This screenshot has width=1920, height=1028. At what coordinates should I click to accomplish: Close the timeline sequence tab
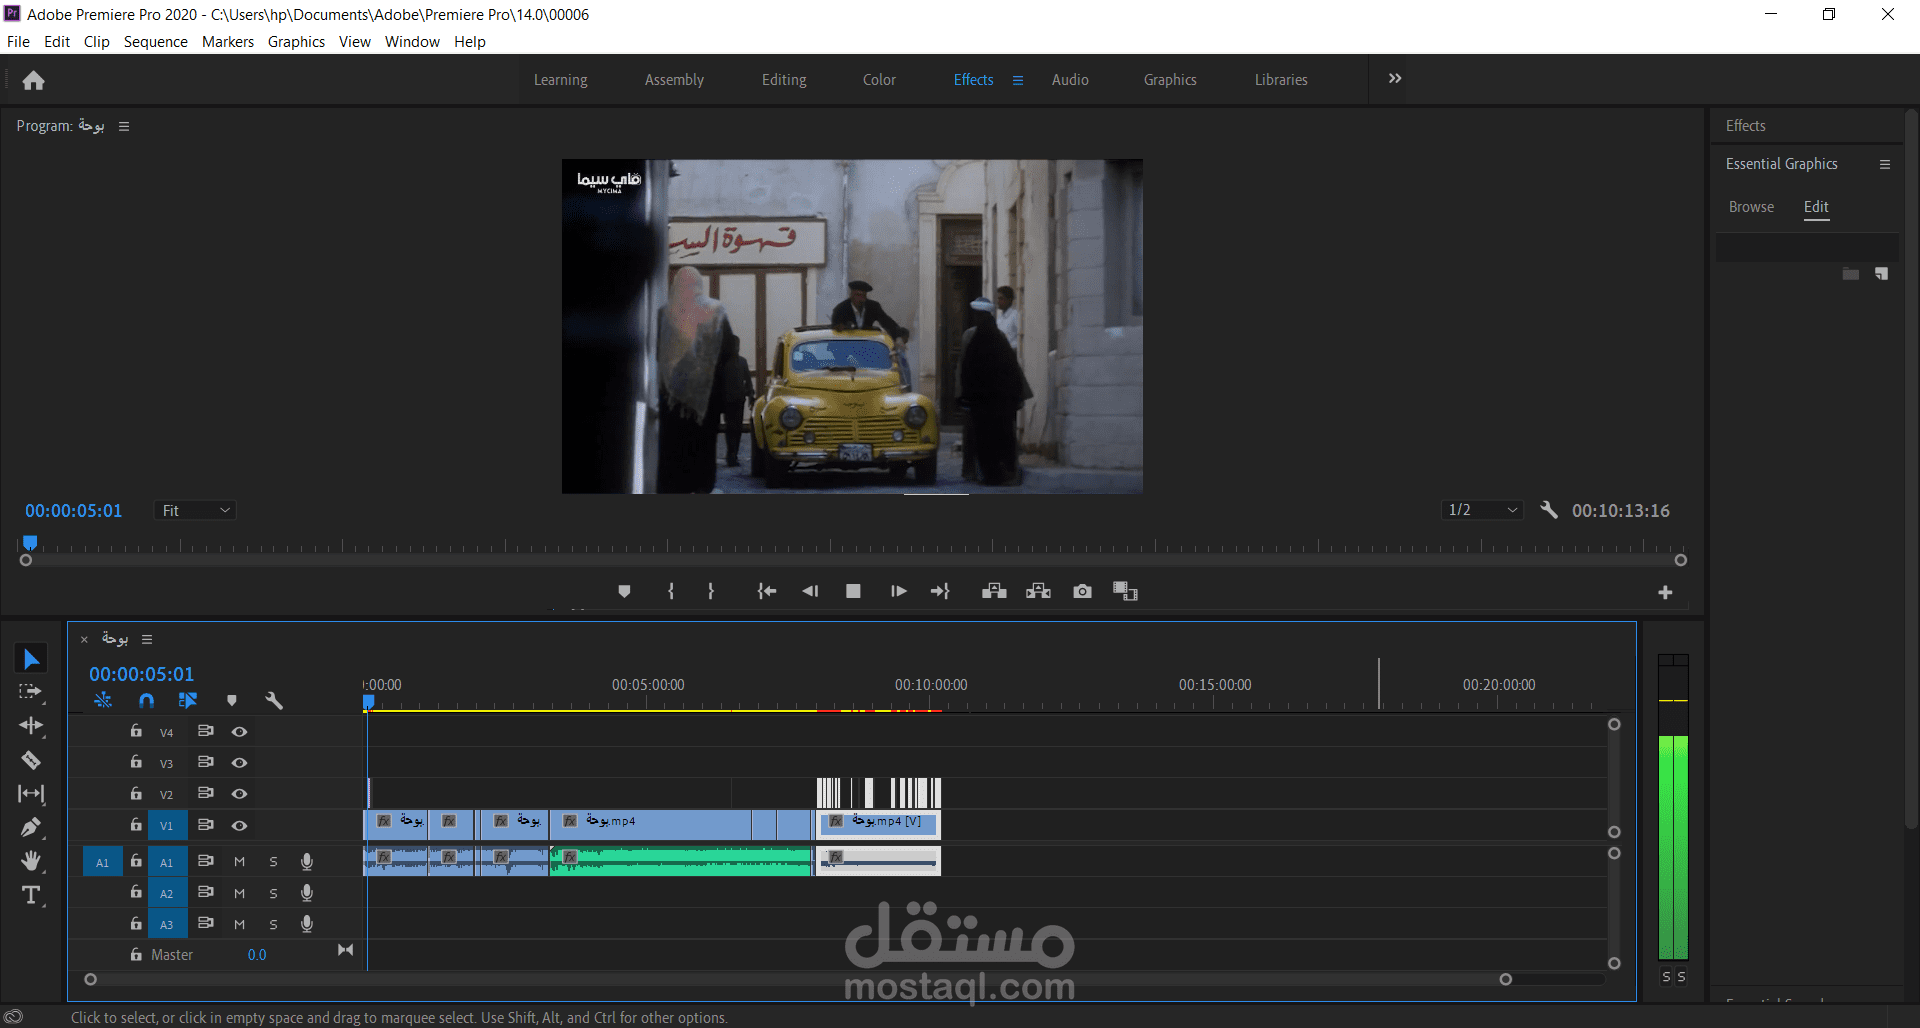84,639
